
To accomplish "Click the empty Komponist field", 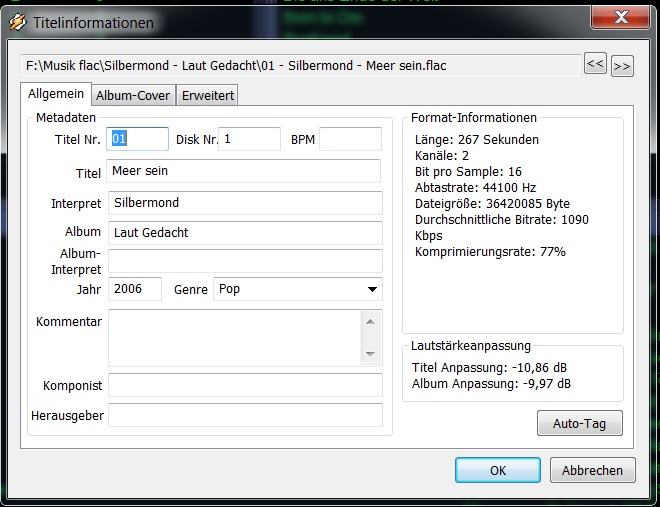I will tap(245, 385).
